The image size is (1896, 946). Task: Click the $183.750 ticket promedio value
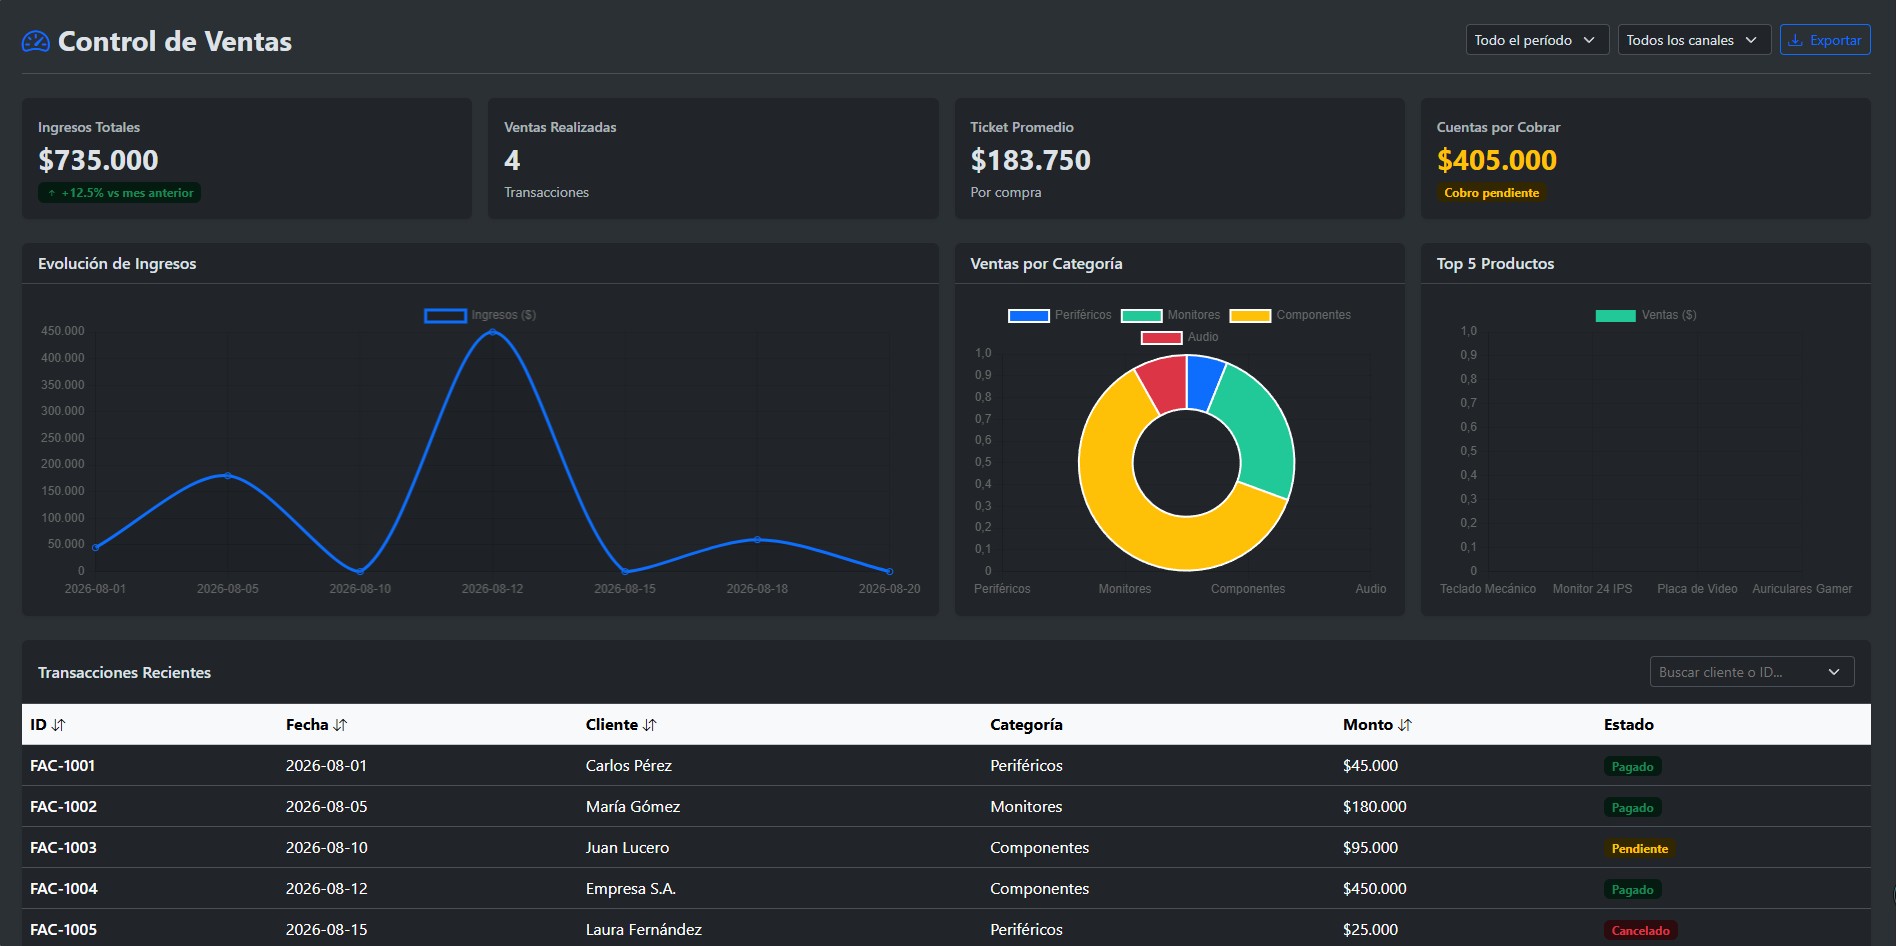coord(1030,160)
